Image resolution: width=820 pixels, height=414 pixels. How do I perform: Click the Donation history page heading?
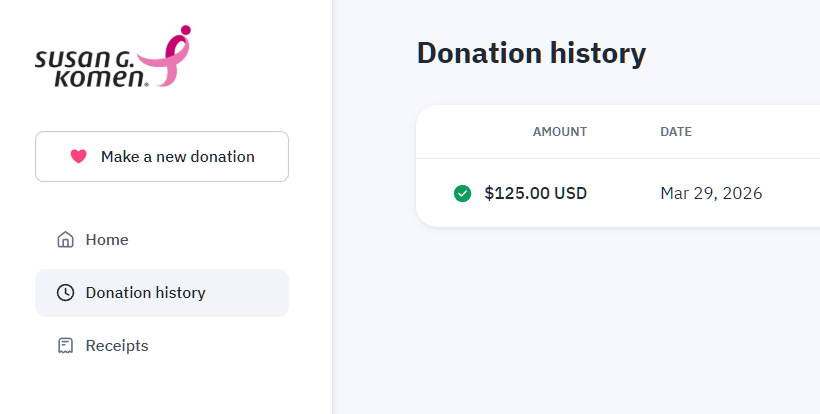[x=531, y=53]
